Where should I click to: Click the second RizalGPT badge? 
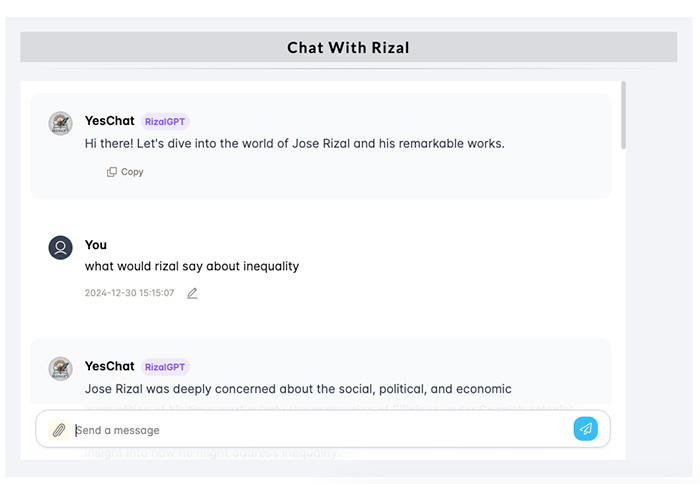(165, 367)
